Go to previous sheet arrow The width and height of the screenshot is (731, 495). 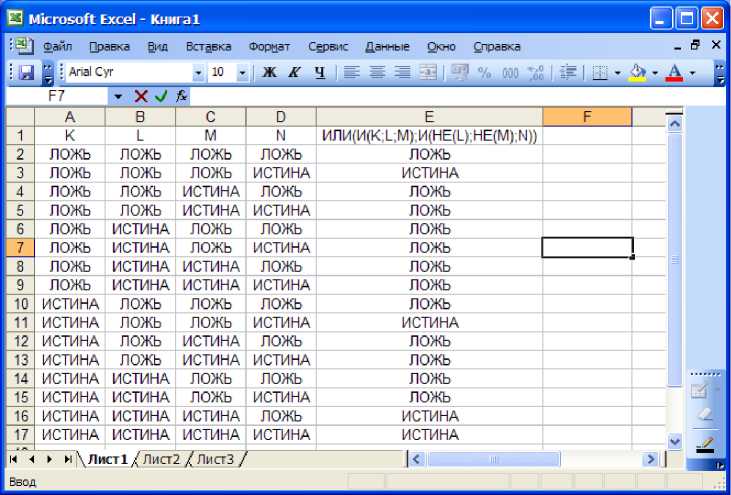pos(31,460)
